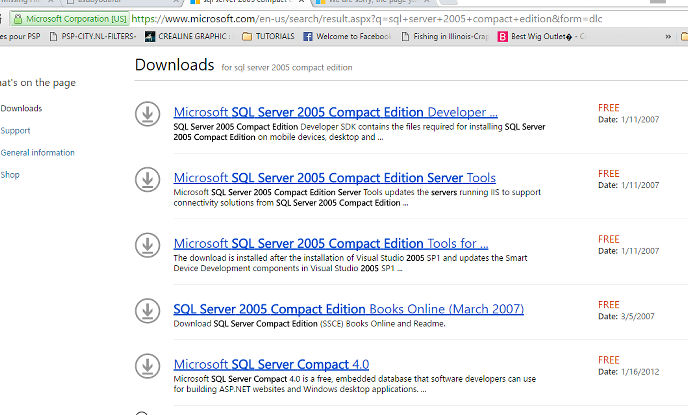
Task: Click description starting 'The download is installed after'
Action: click(x=350, y=263)
